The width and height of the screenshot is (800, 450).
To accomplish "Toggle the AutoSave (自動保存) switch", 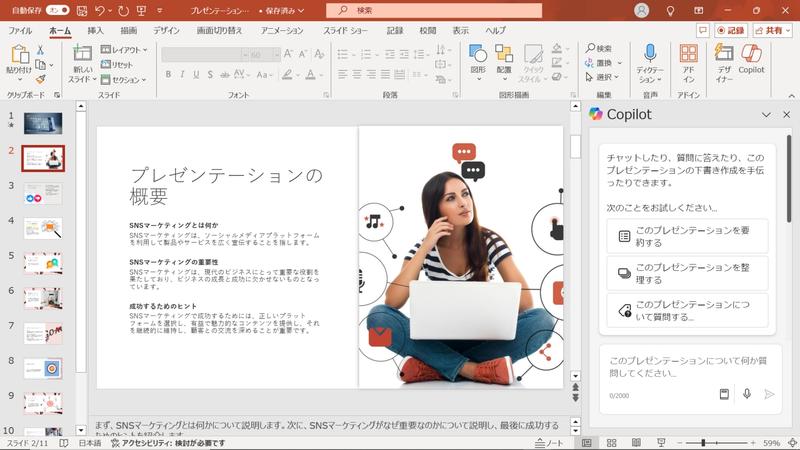I will 58,10.
